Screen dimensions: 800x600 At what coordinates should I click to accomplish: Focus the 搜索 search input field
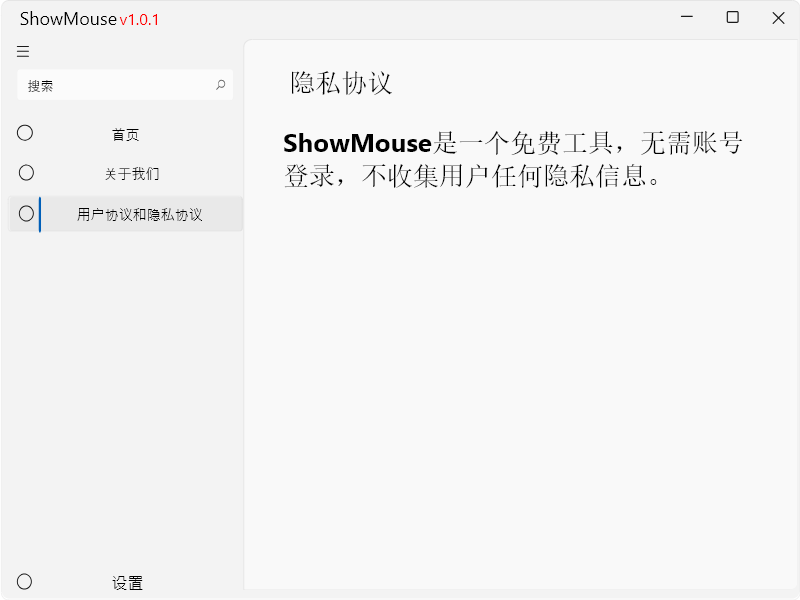point(115,86)
